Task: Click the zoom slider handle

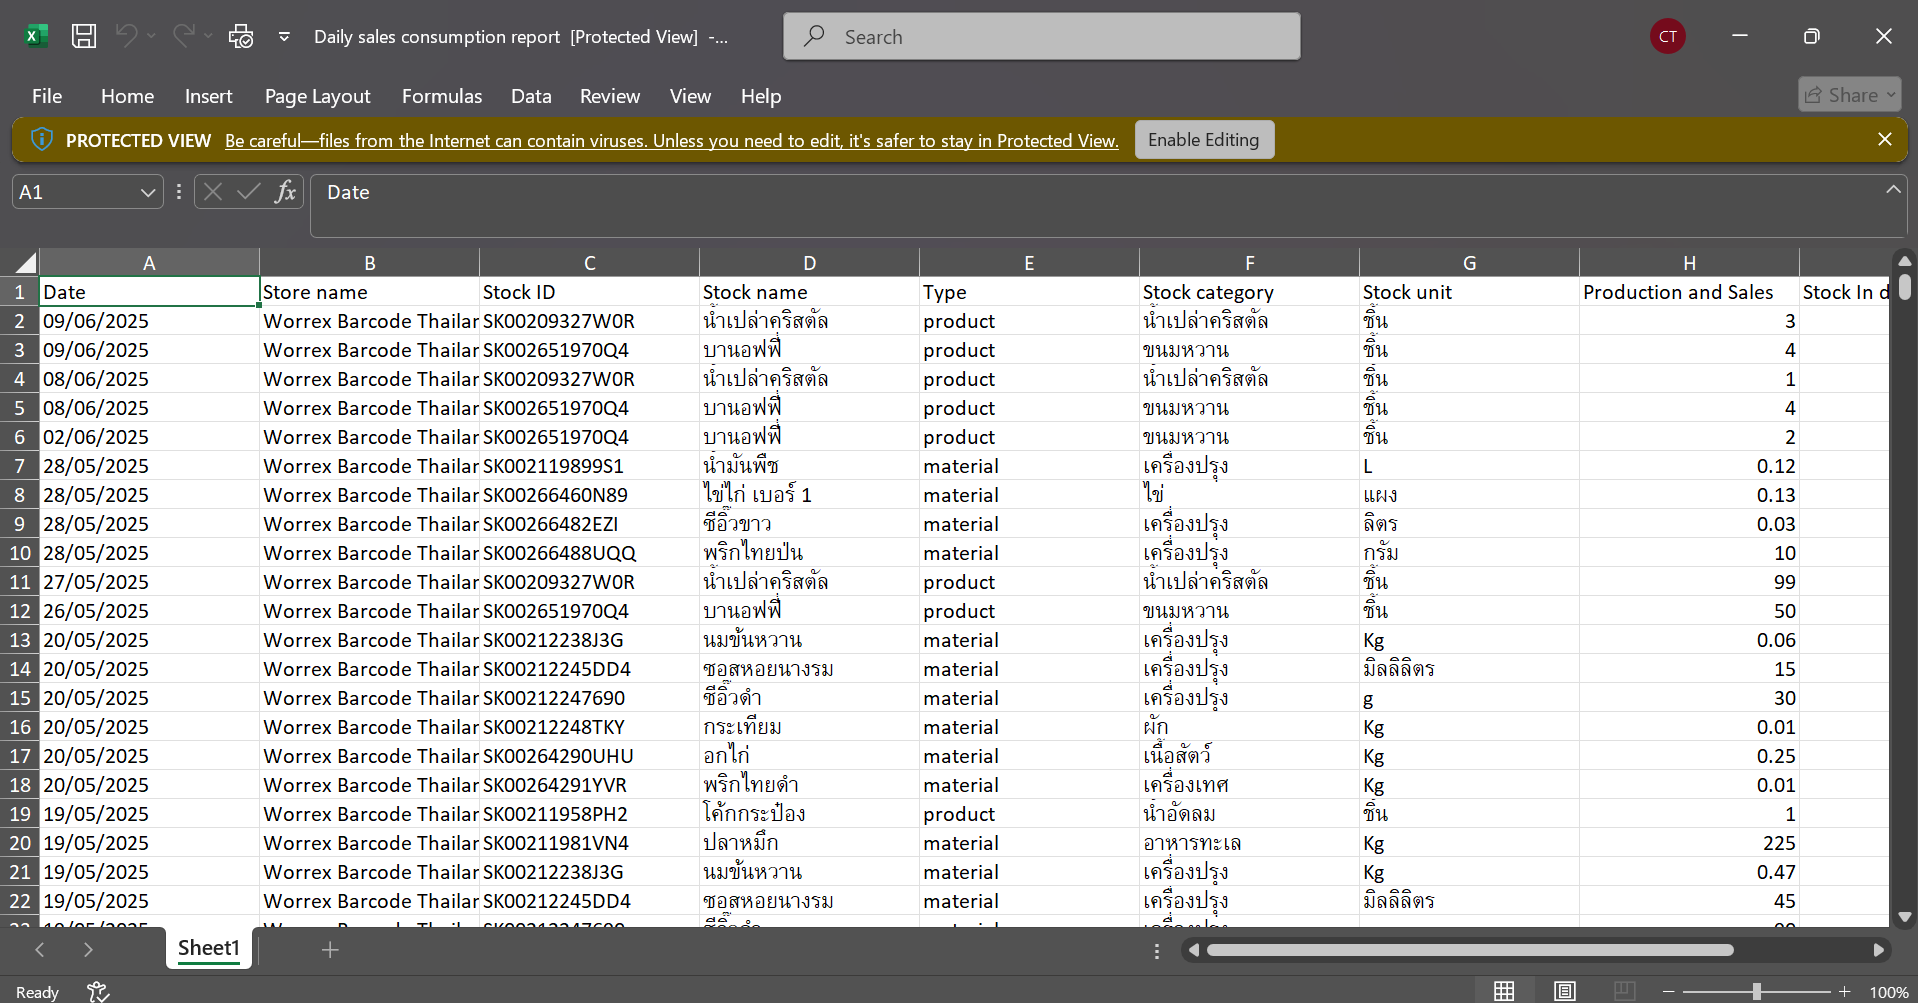Action: (x=1756, y=991)
